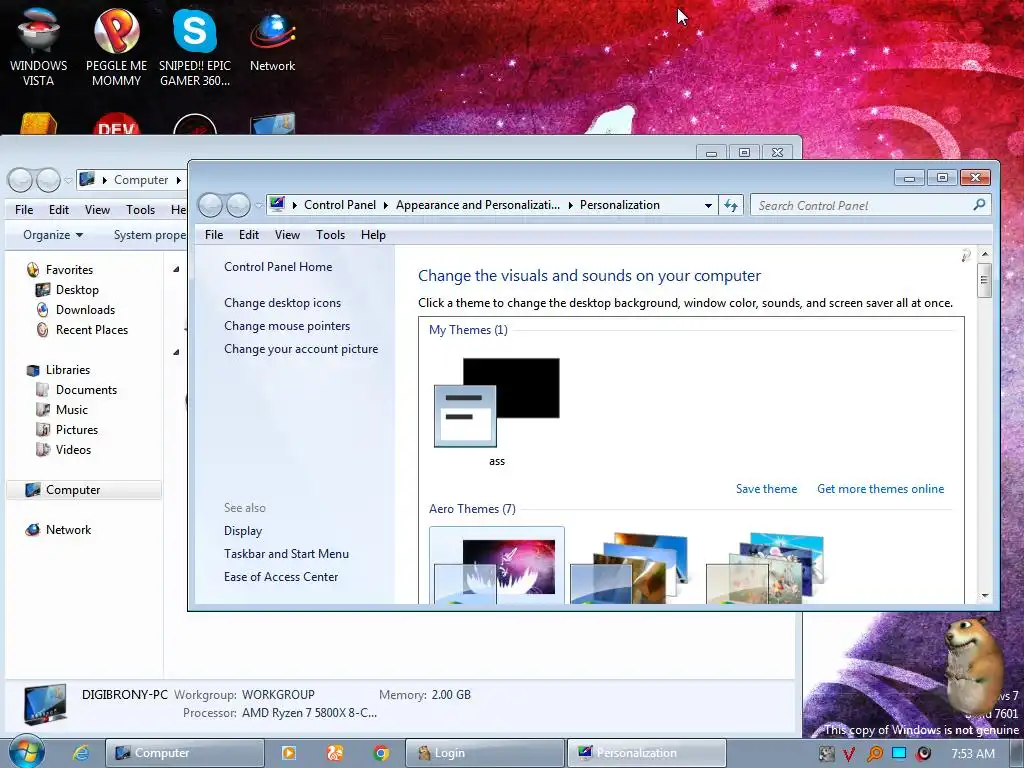
Task: Click the help question mark icon
Action: tap(966, 255)
